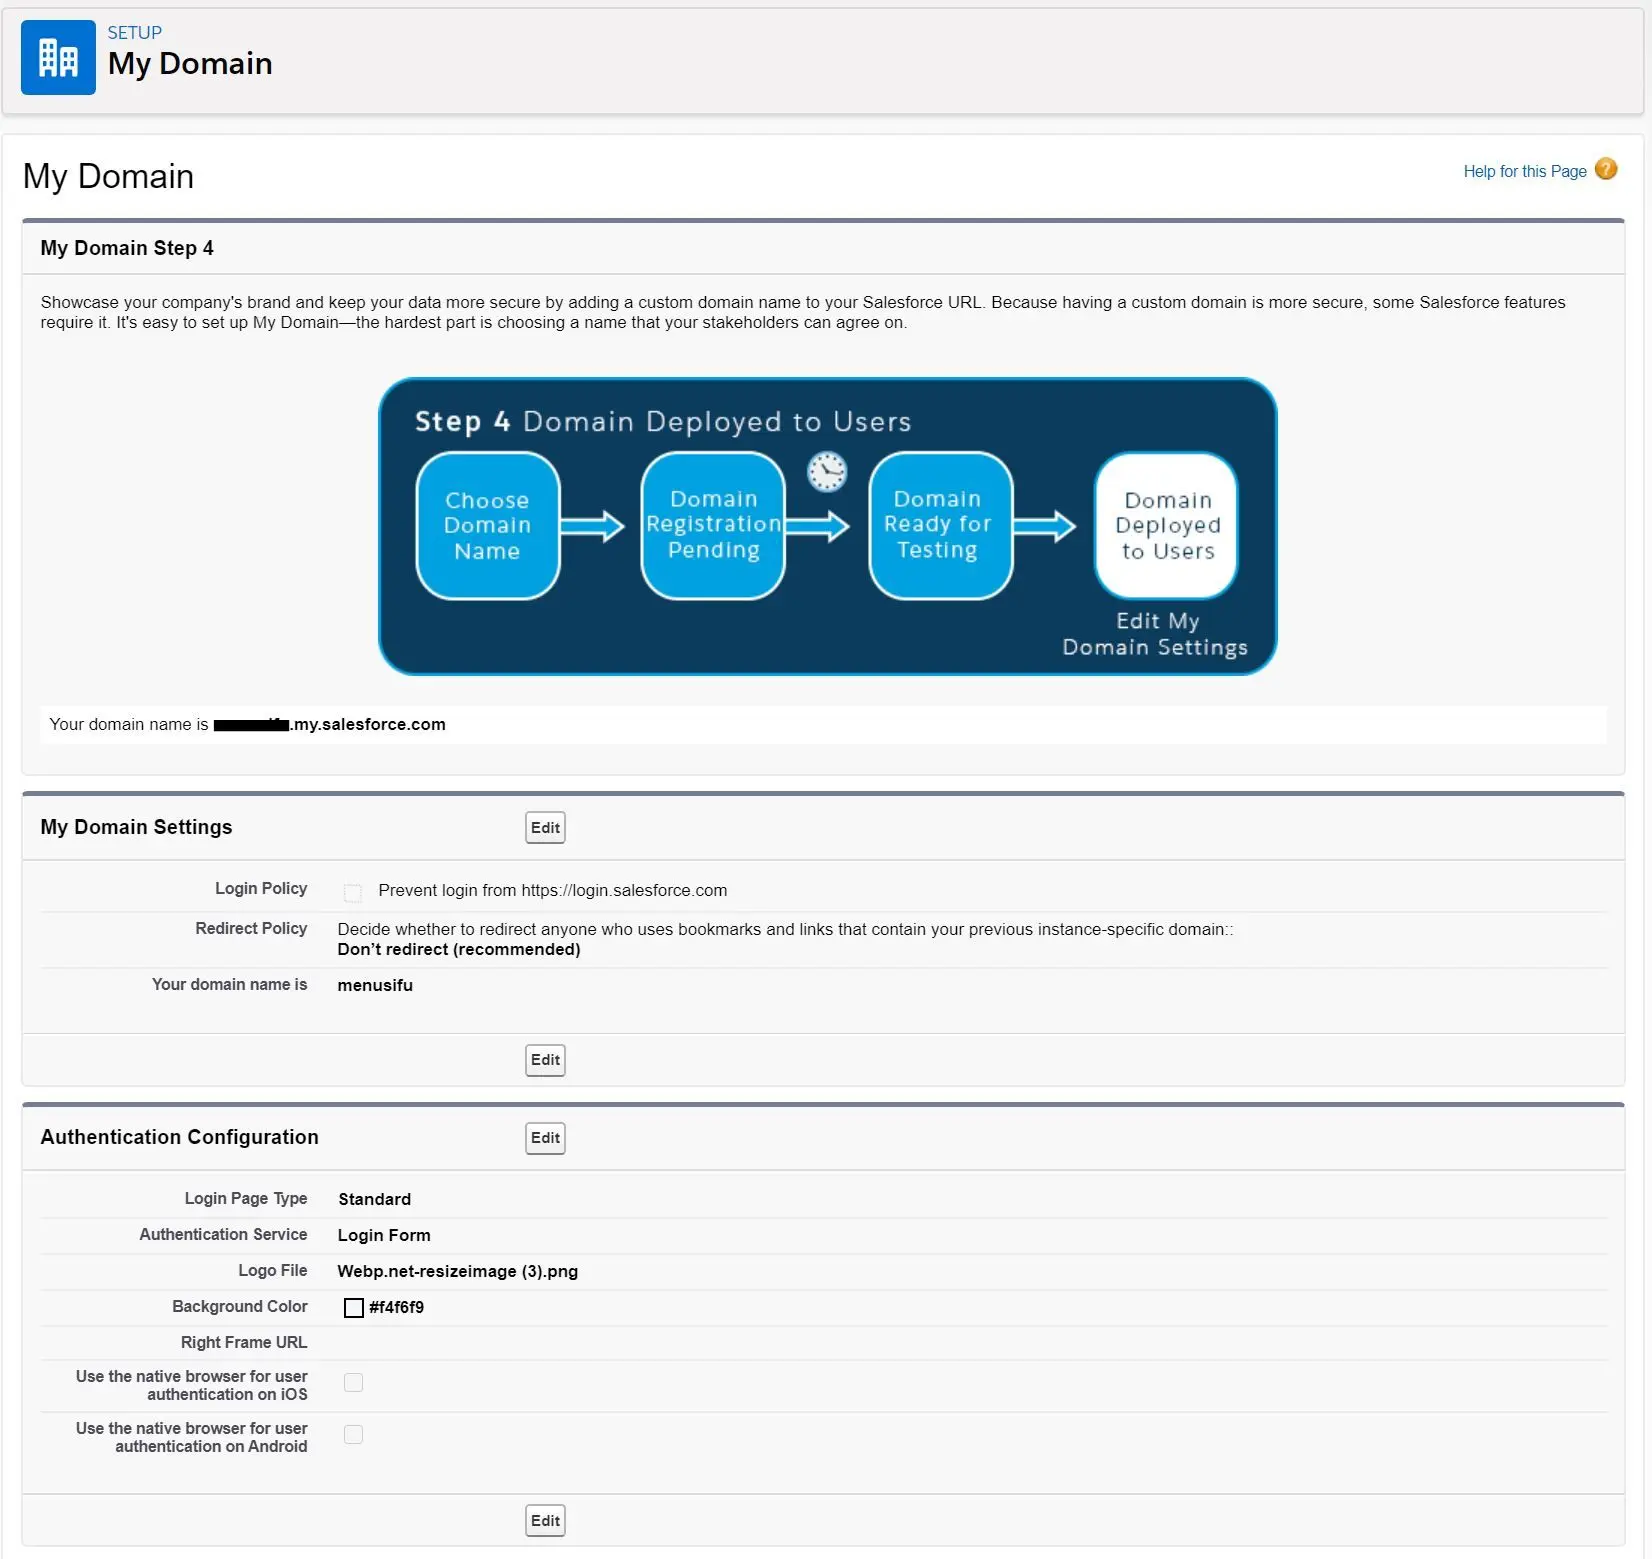Click Choose Domain Name step box
This screenshot has width=1652, height=1559.
click(x=487, y=525)
